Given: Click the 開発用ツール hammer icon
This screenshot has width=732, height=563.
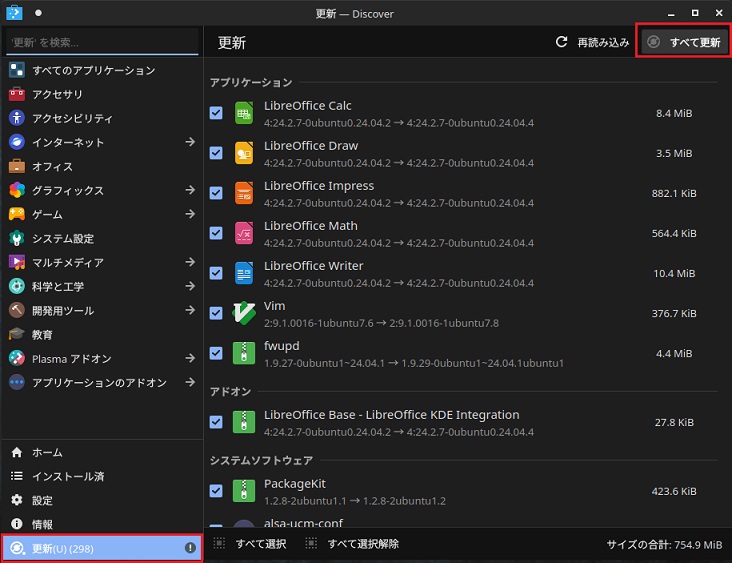Looking at the screenshot, I should (x=17, y=310).
